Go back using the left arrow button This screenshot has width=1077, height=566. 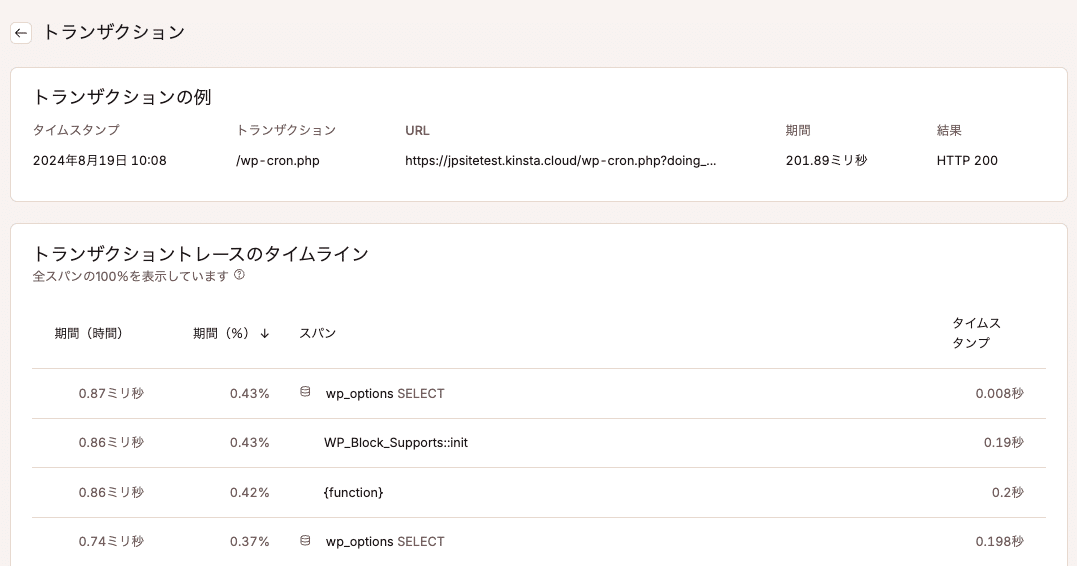(x=21, y=33)
